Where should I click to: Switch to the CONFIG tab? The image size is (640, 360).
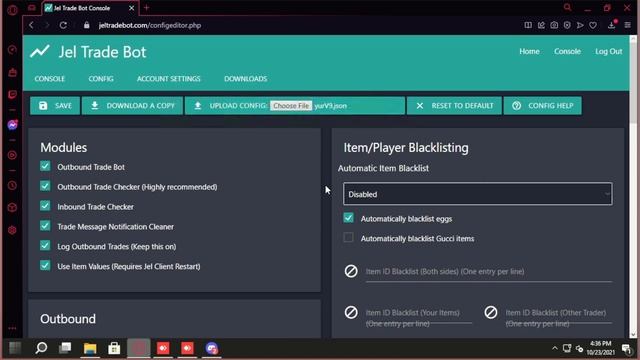(101, 79)
